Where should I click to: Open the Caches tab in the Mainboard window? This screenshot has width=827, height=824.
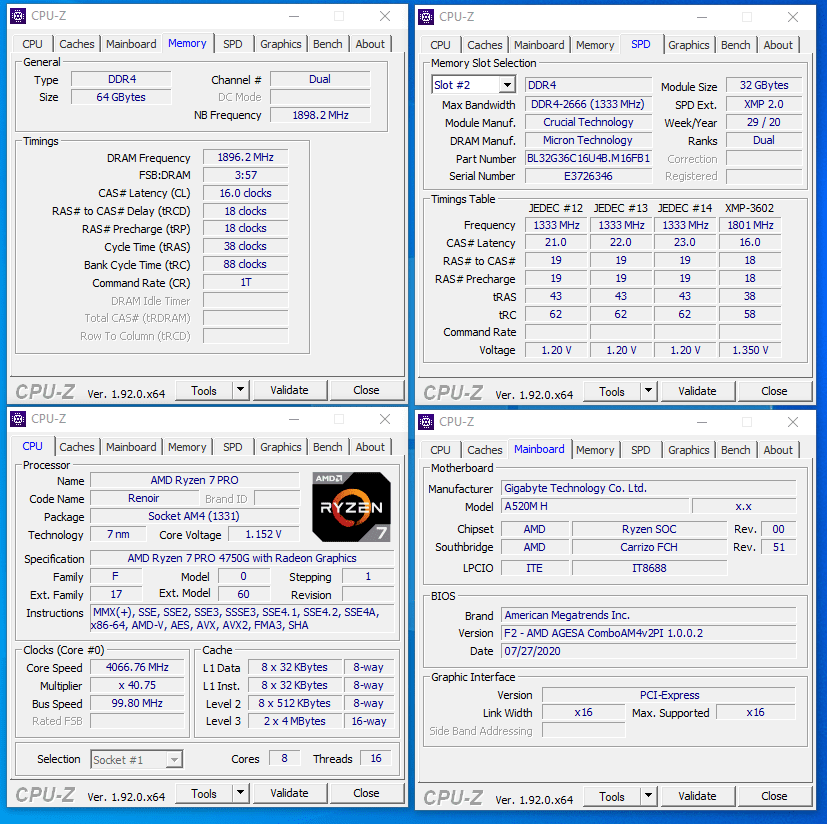[x=484, y=450]
